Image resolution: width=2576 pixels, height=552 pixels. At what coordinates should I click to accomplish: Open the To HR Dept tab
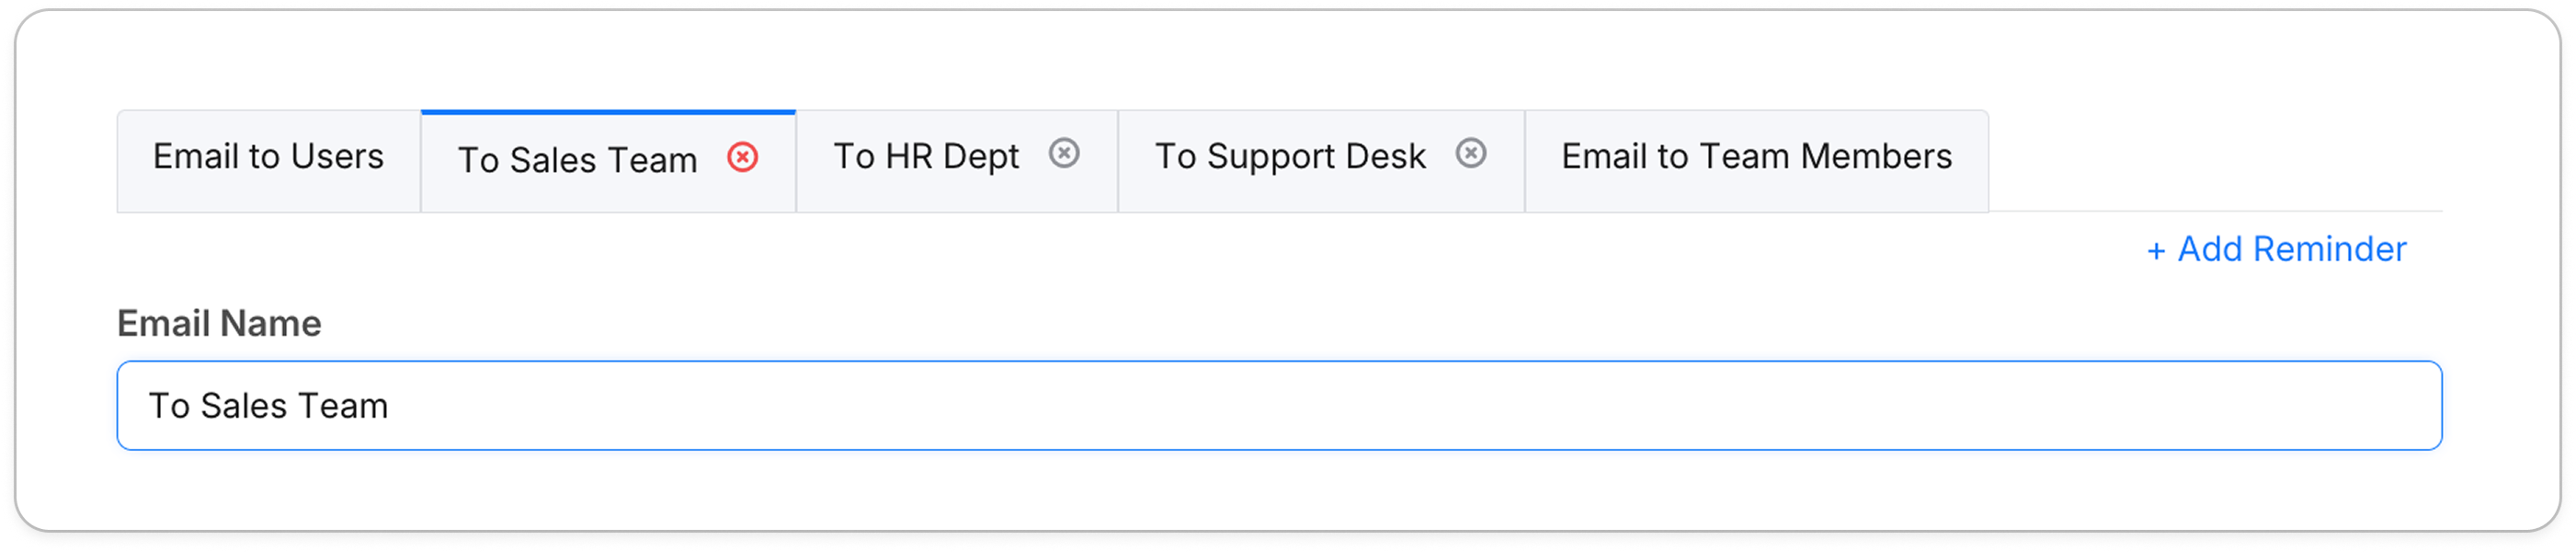tap(926, 157)
